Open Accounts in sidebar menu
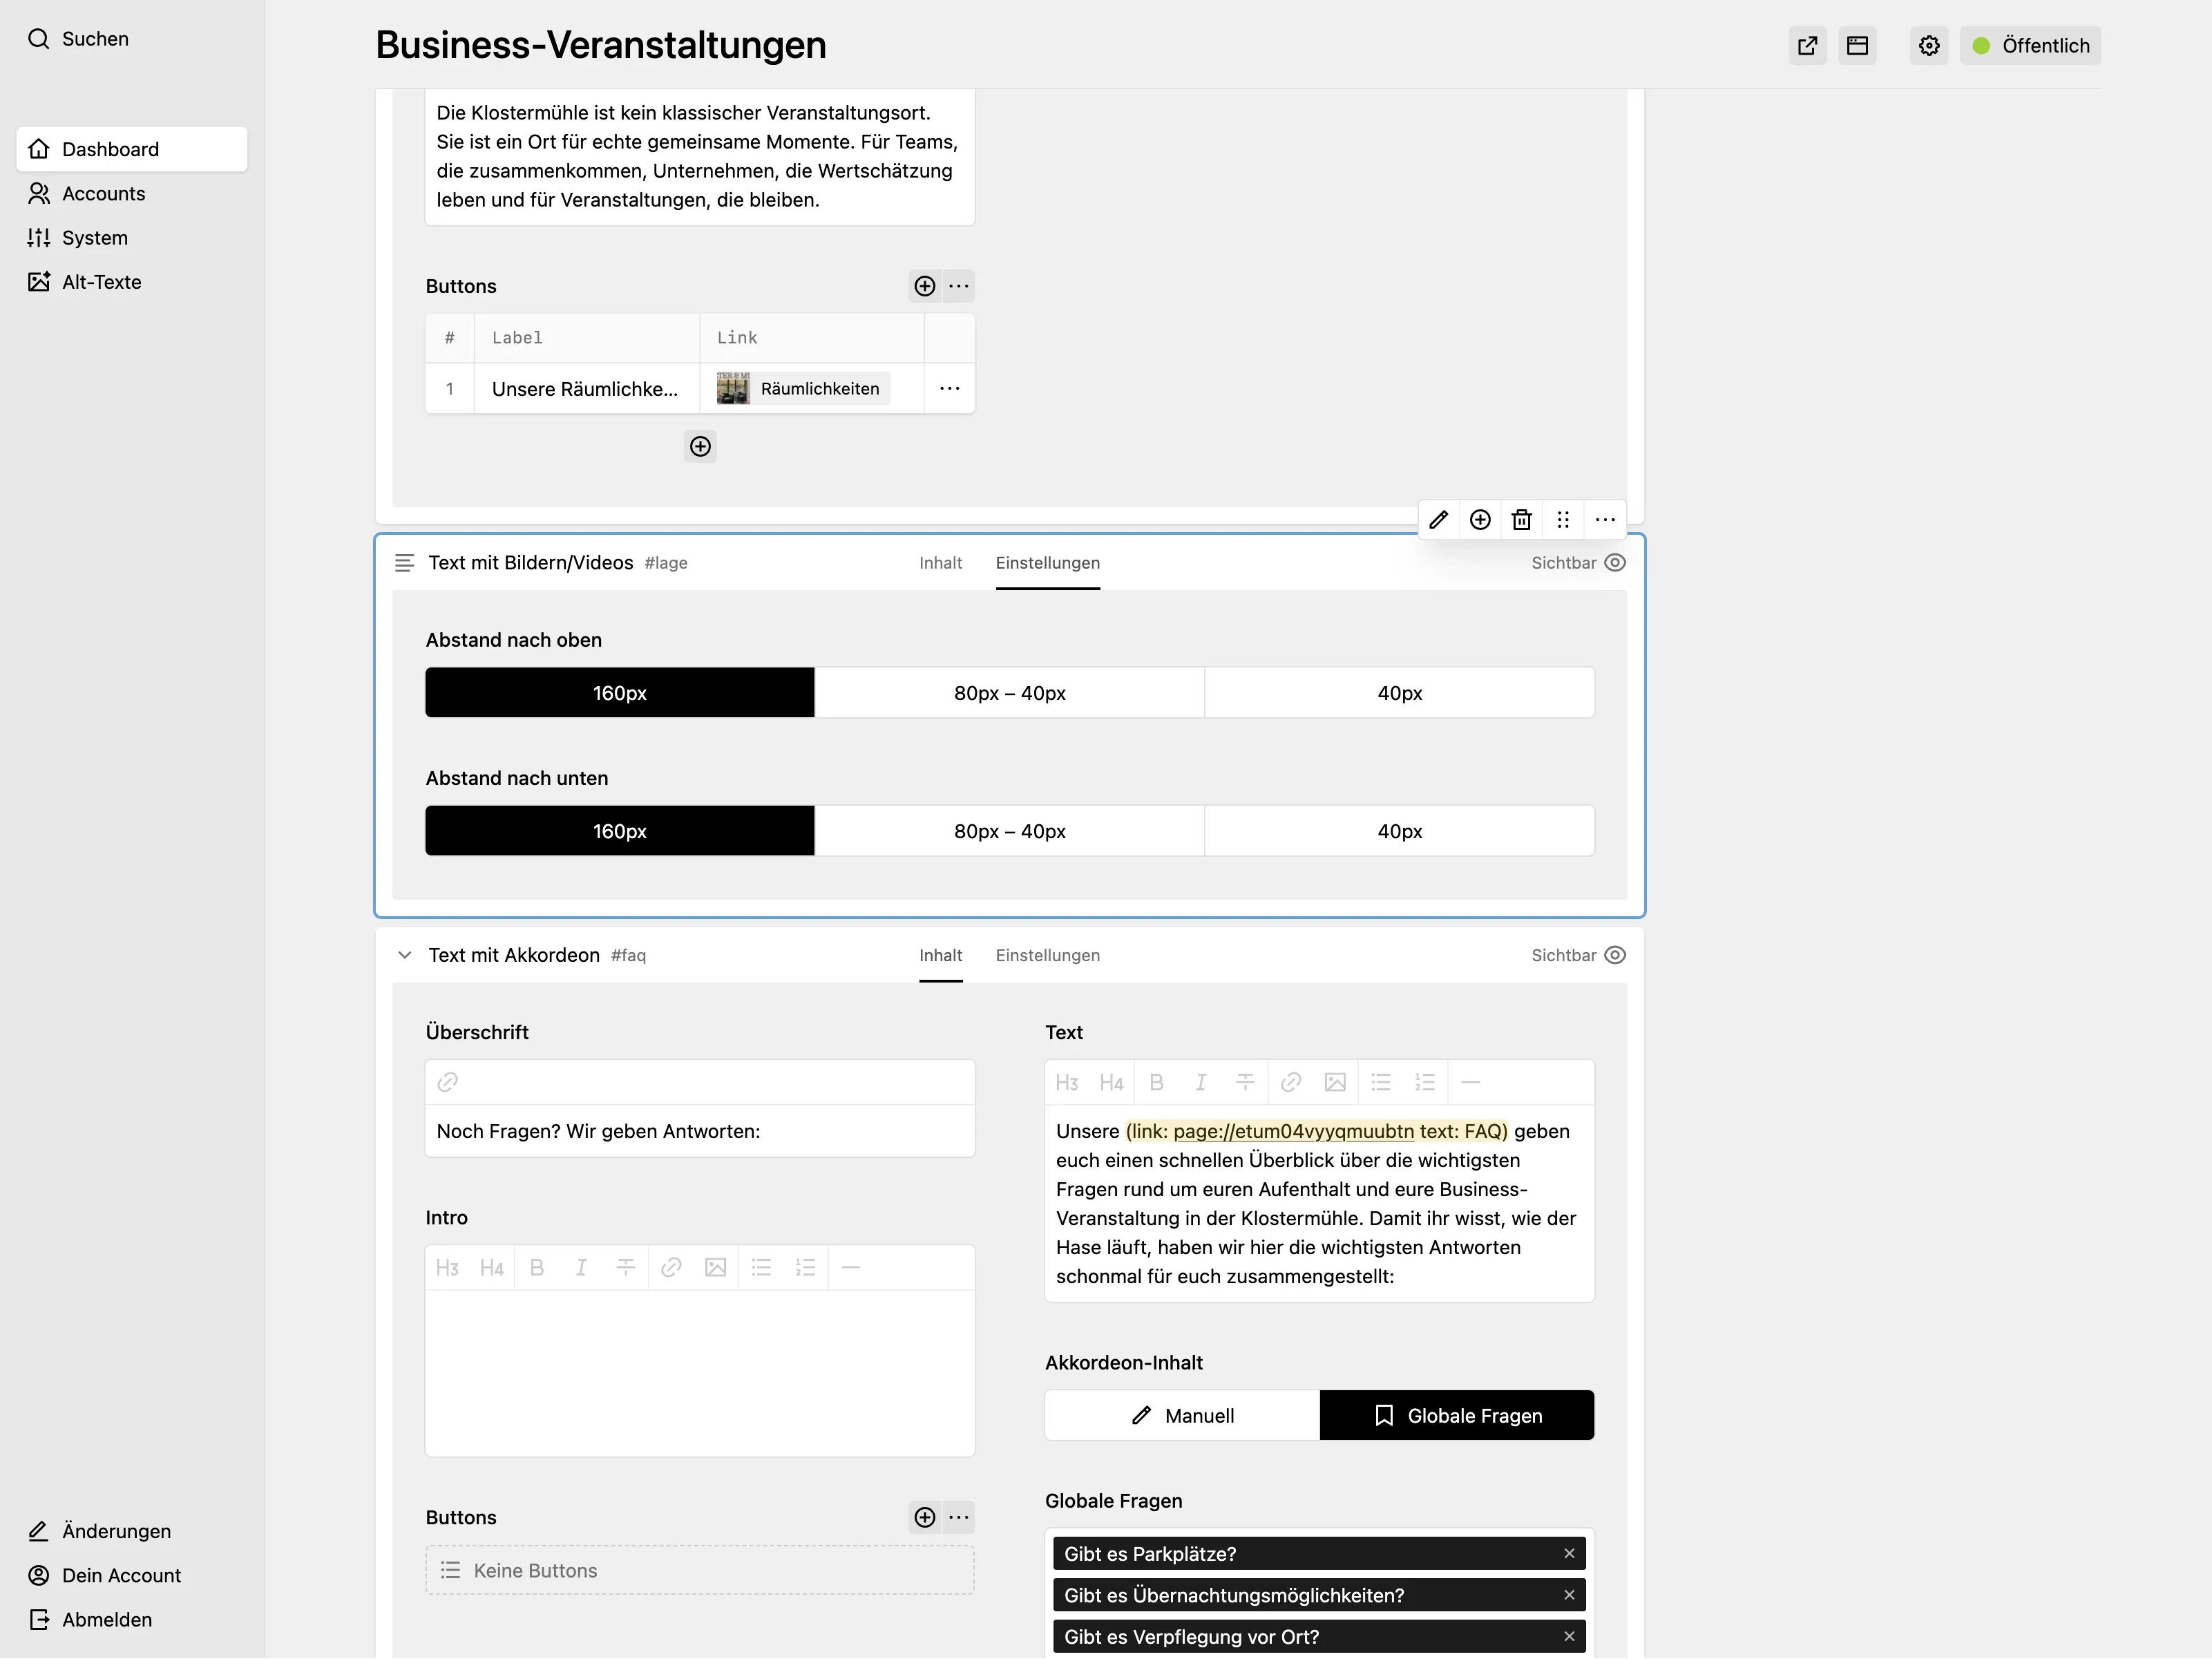Image resolution: width=2212 pixels, height=1659 pixels. (x=132, y=194)
